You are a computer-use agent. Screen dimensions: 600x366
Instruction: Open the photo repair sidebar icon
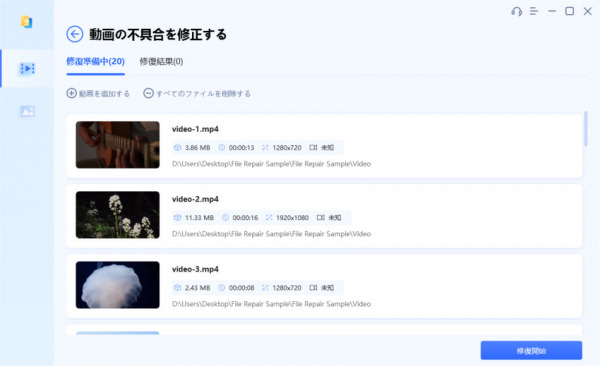(x=27, y=111)
